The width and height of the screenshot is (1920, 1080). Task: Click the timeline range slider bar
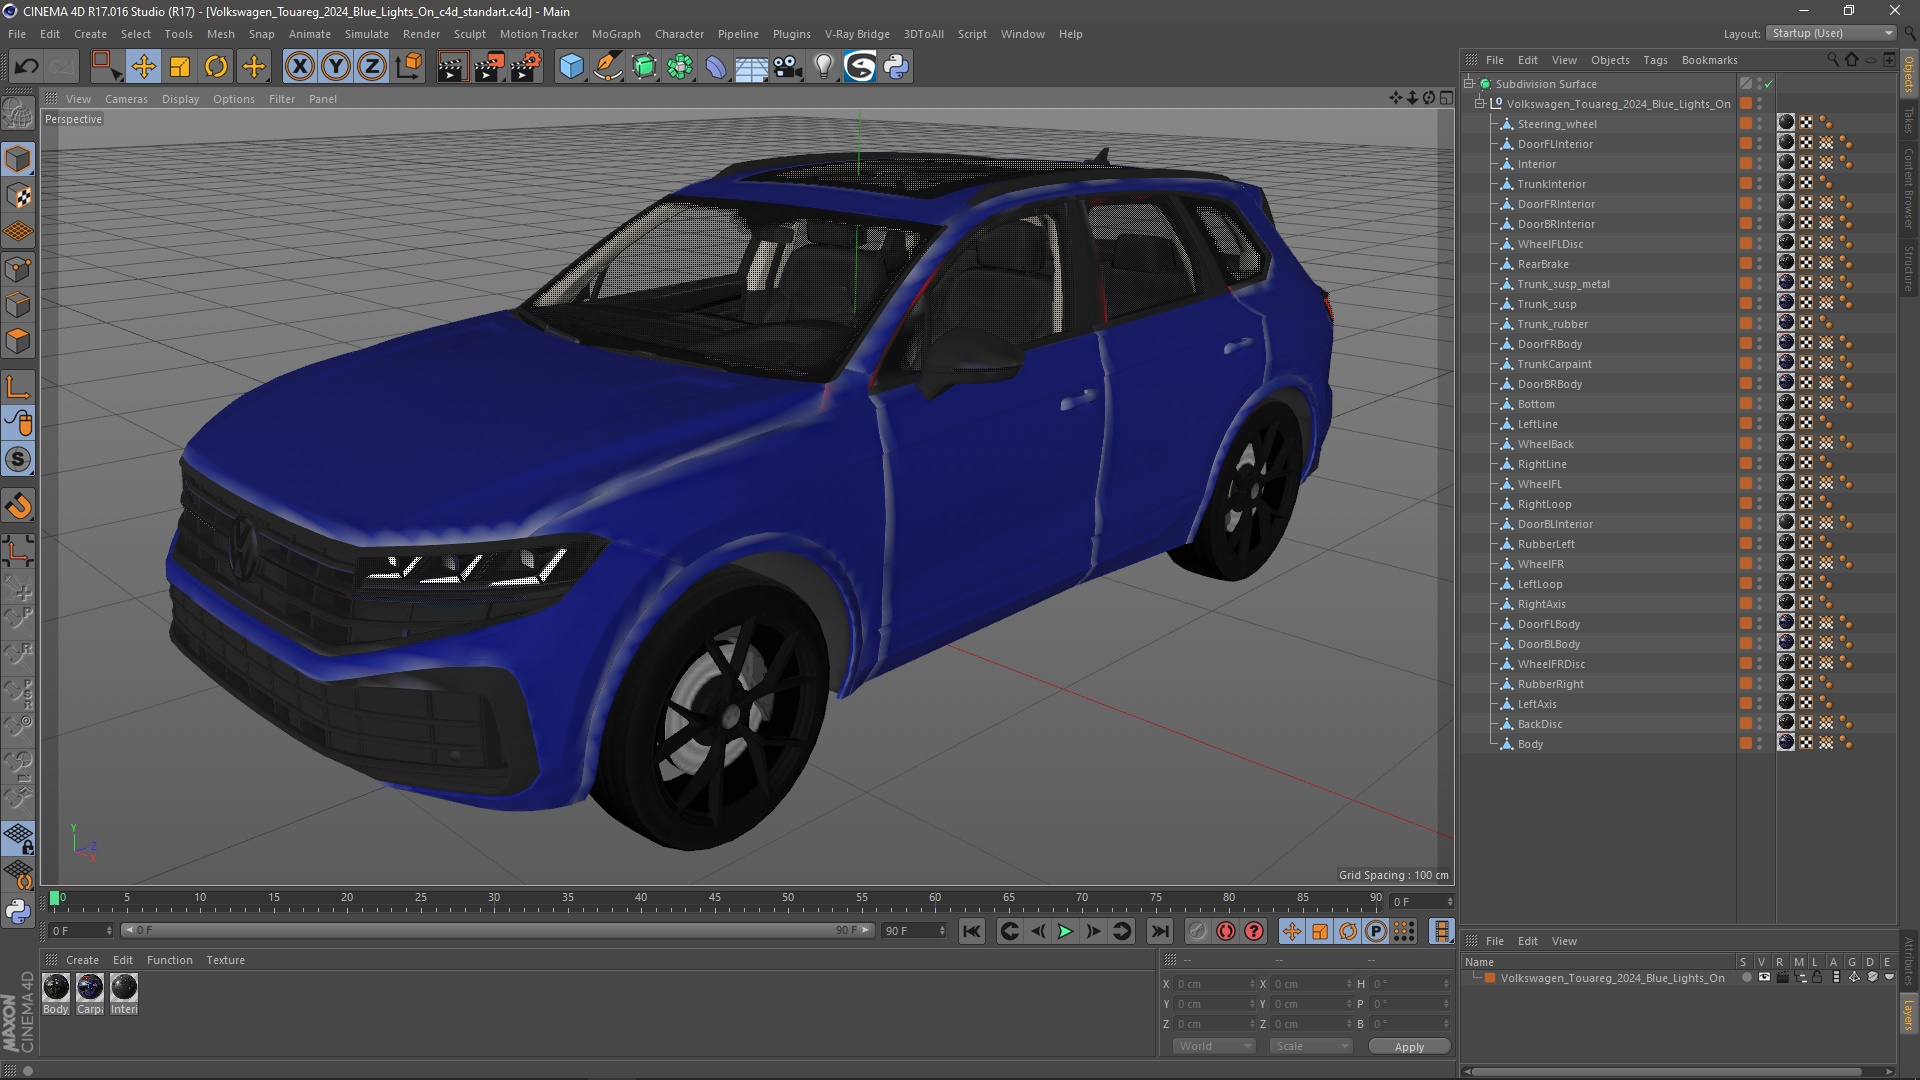tap(497, 930)
